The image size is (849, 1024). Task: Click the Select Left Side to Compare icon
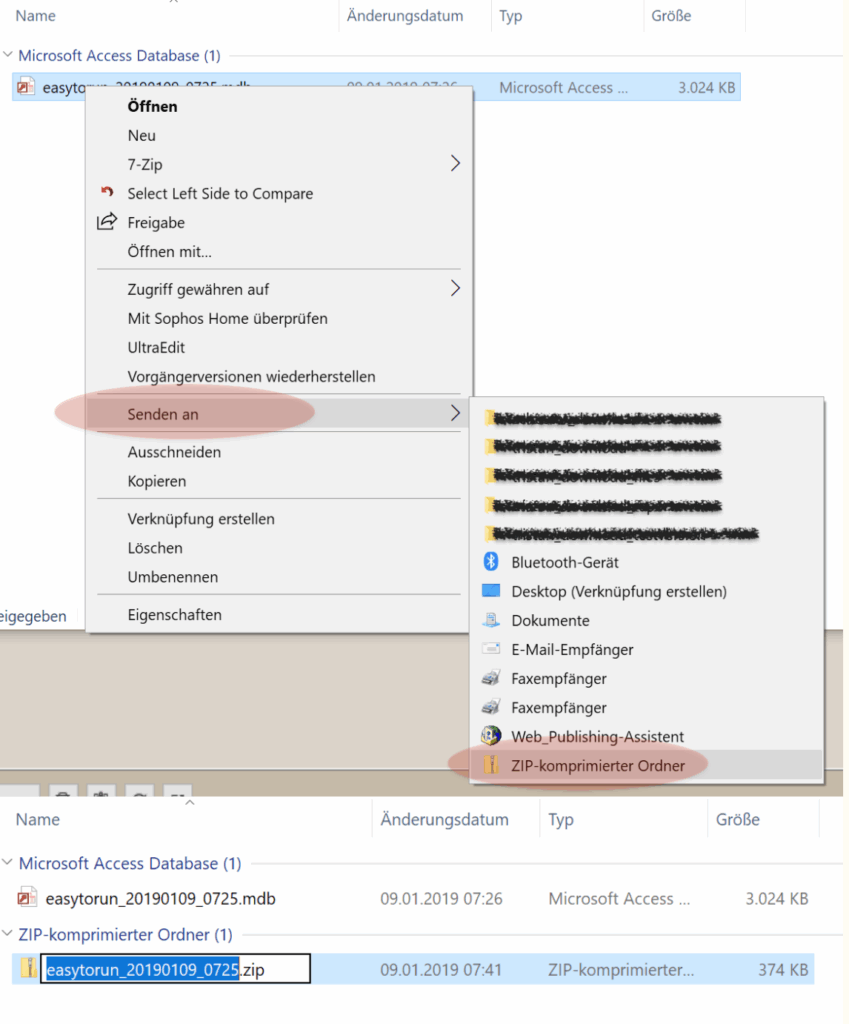tap(107, 193)
